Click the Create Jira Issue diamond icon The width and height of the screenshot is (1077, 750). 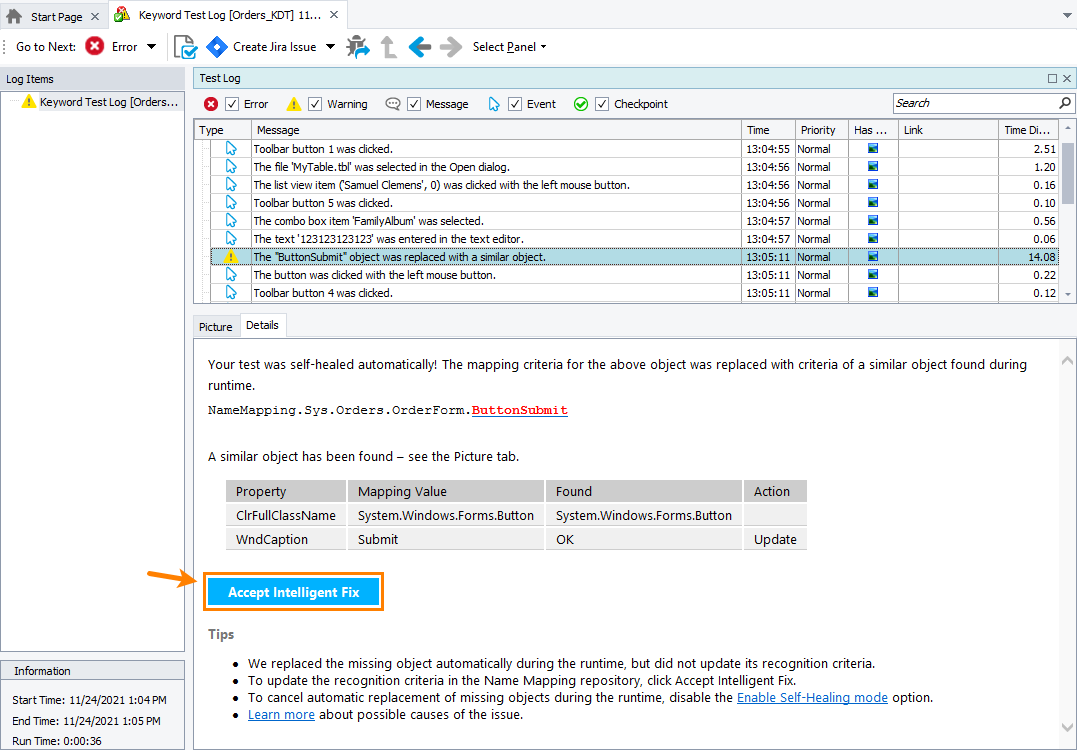(217, 47)
